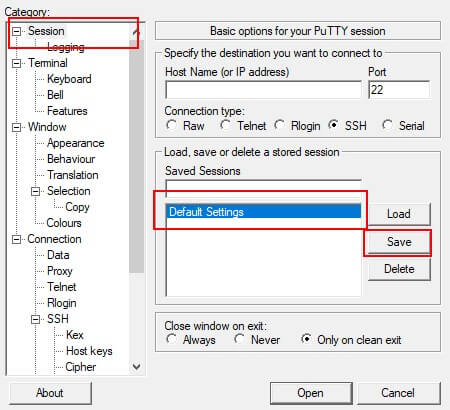The width and height of the screenshot is (450, 410).
Task: Collapse the Selection tree node
Action: coord(35,191)
